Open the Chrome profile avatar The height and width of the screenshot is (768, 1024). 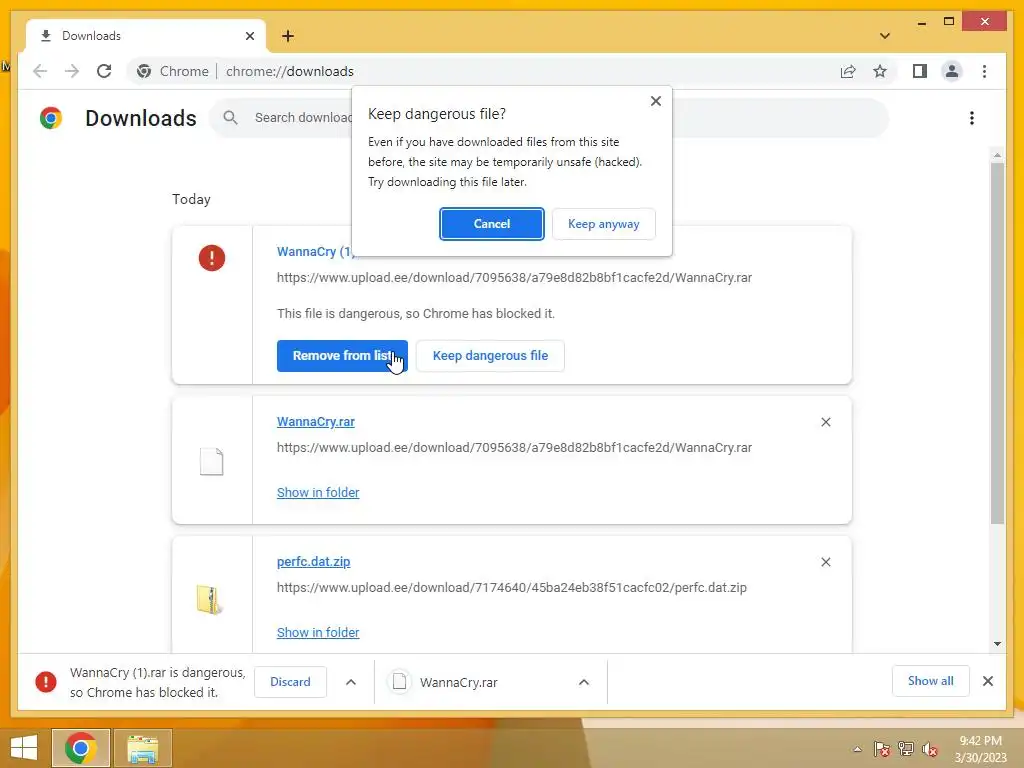coord(952,71)
